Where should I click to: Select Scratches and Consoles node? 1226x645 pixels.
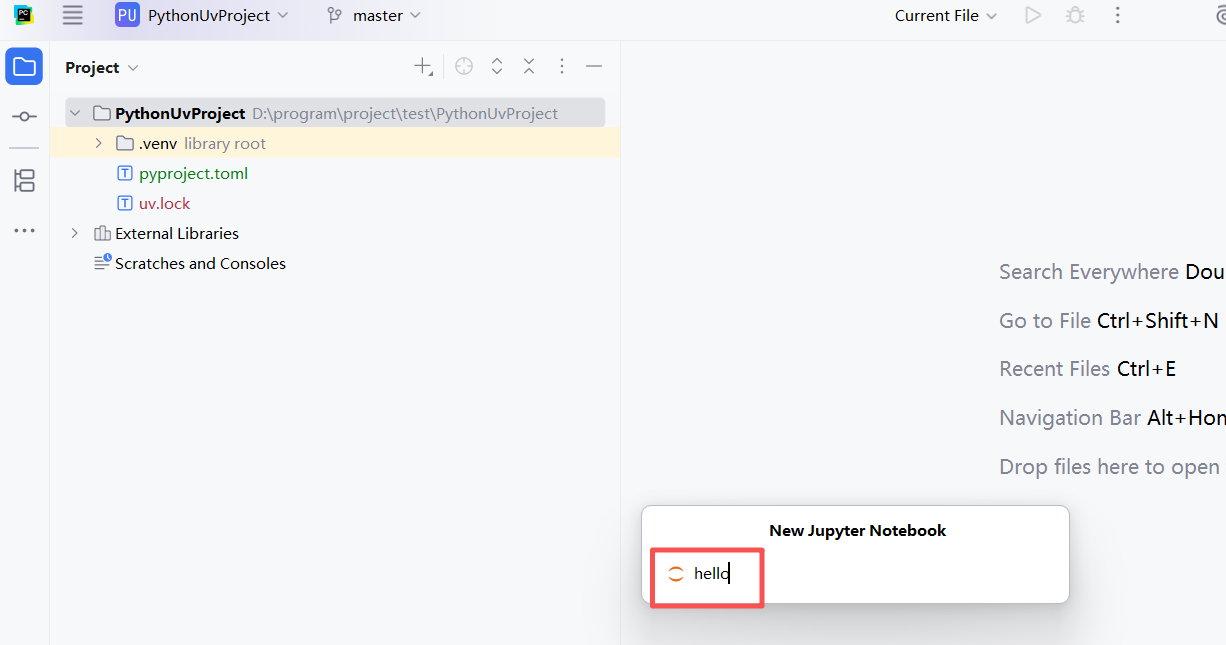pyautogui.click(x=200, y=263)
